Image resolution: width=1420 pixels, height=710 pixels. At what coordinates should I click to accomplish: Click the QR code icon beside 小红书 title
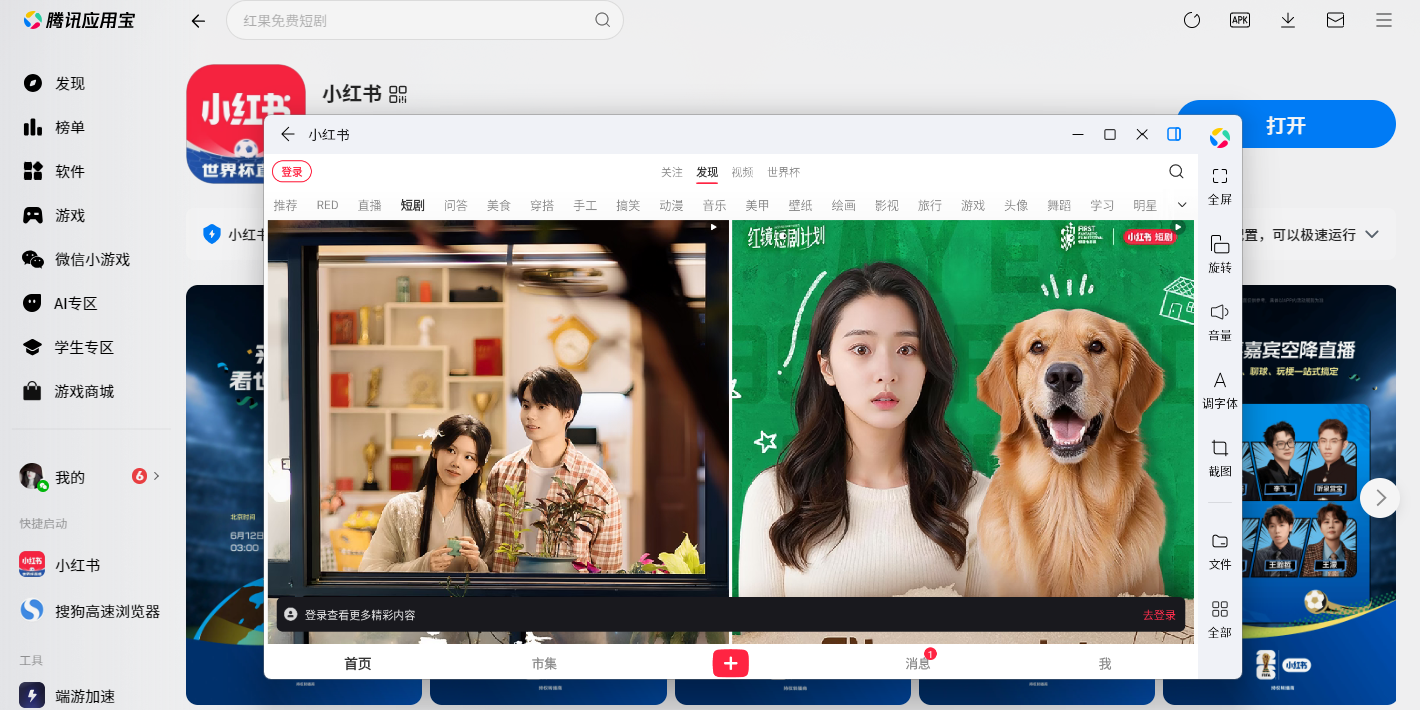click(398, 94)
